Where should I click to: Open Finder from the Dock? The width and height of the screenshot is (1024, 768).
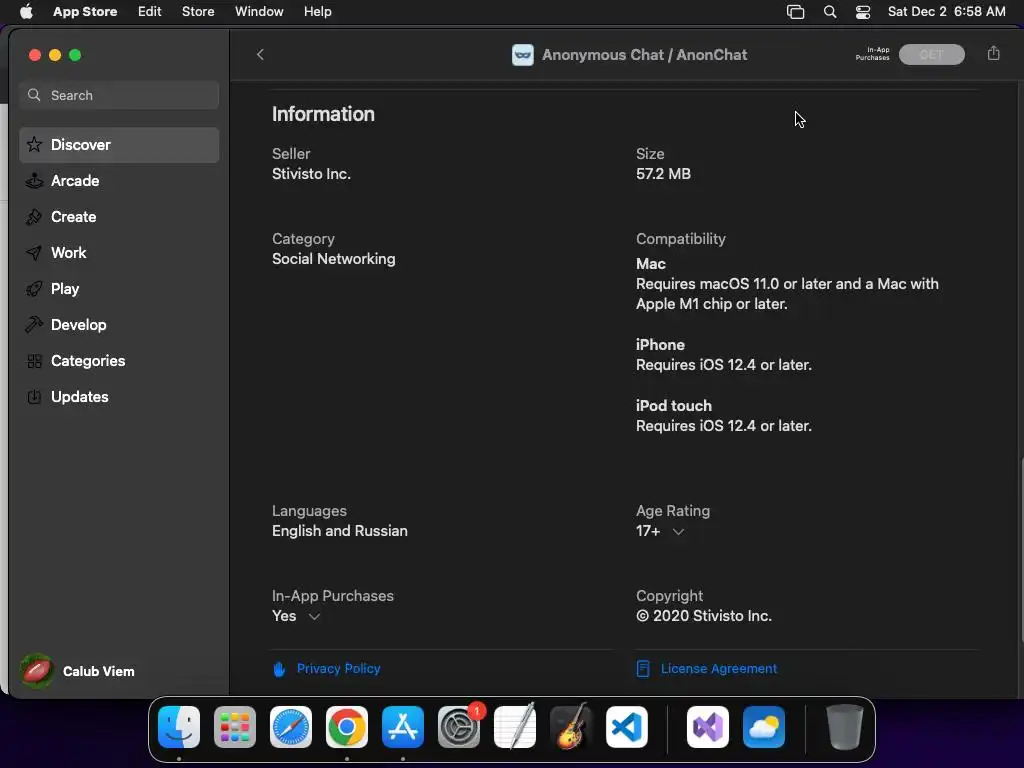coord(179,727)
